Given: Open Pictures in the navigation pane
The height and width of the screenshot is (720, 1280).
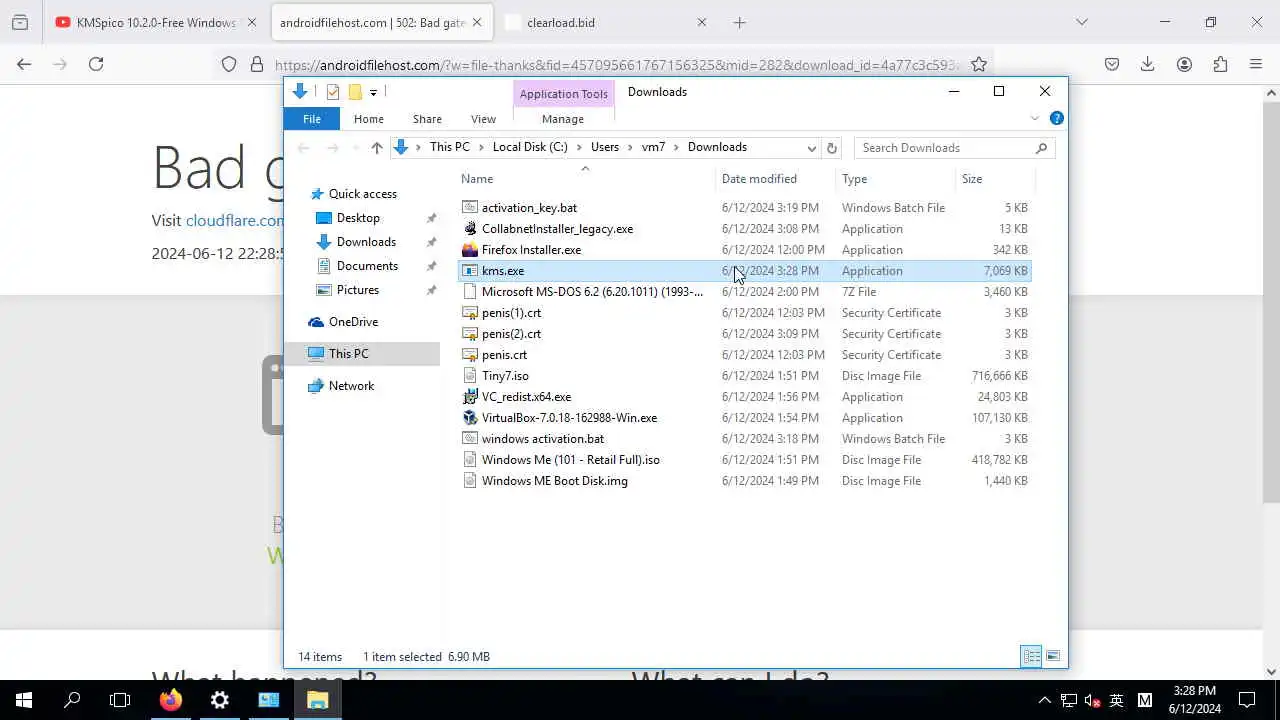Looking at the screenshot, I should coord(358,290).
